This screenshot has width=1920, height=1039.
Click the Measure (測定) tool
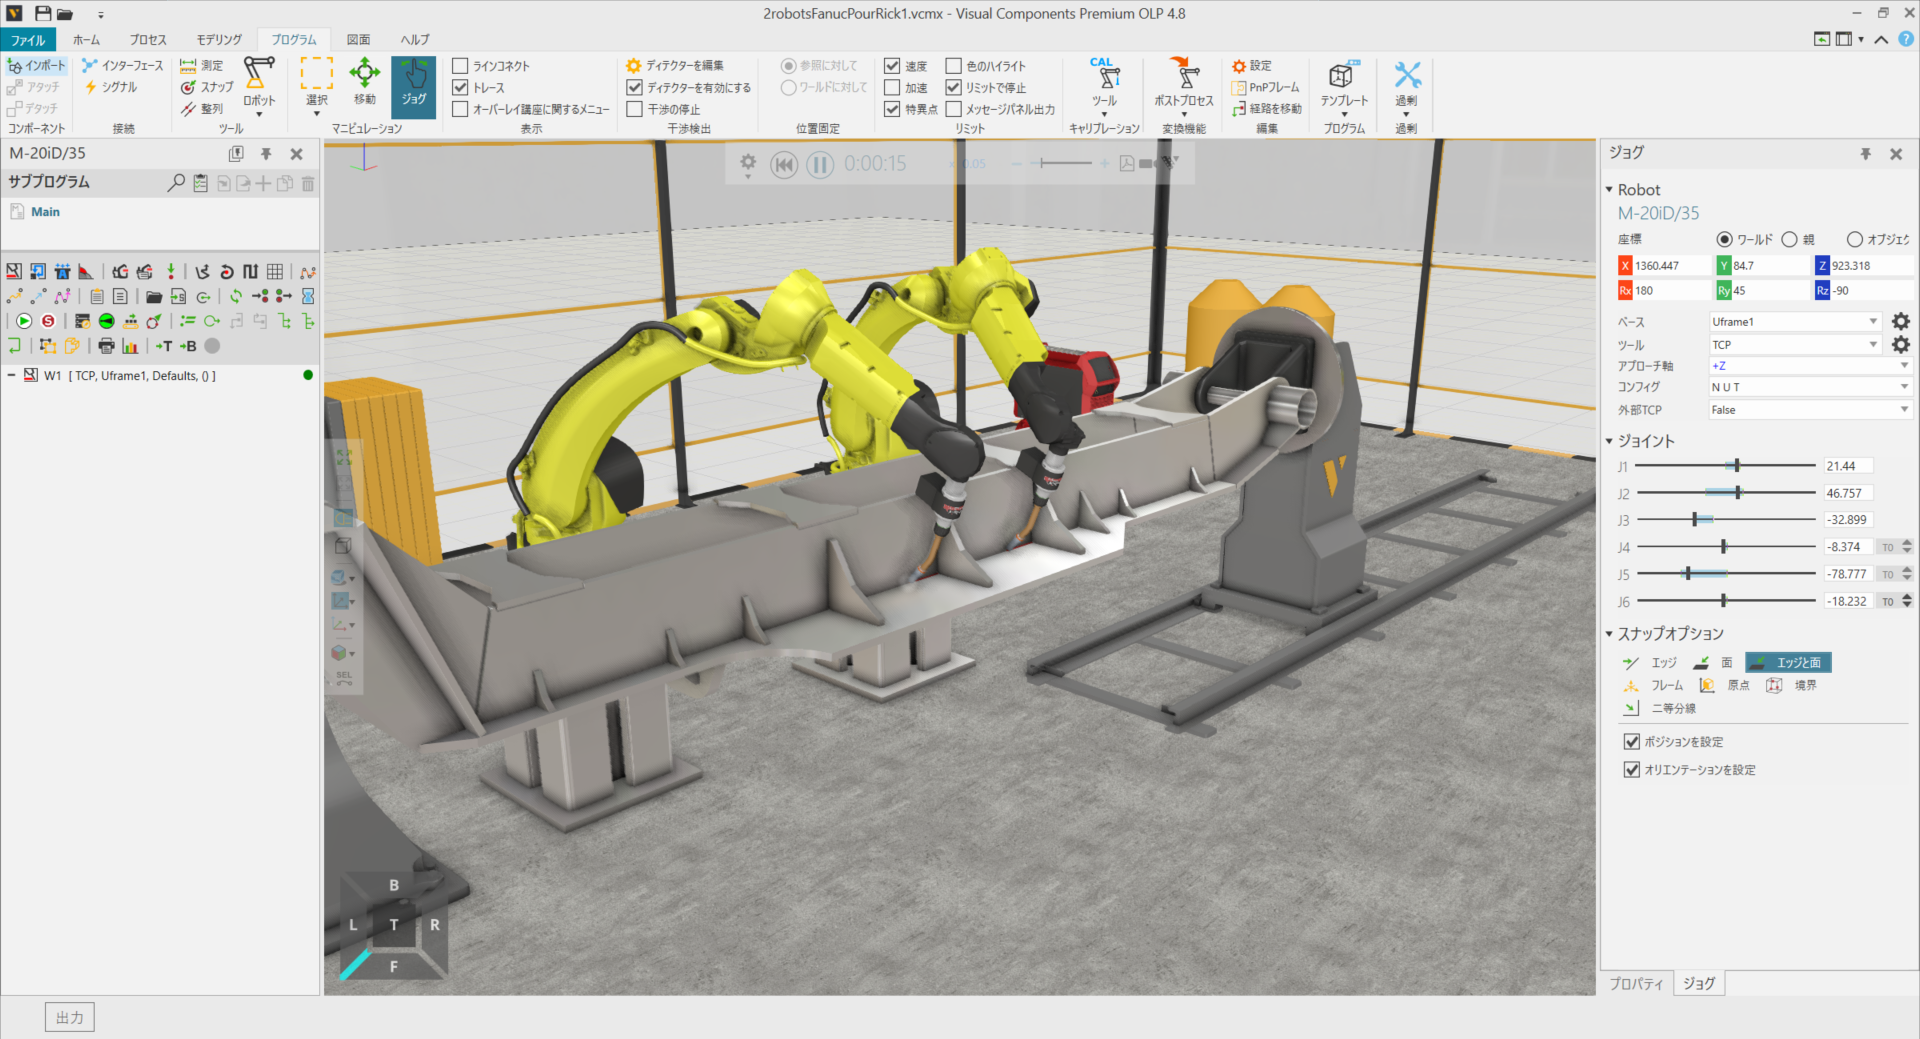[202, 65]
